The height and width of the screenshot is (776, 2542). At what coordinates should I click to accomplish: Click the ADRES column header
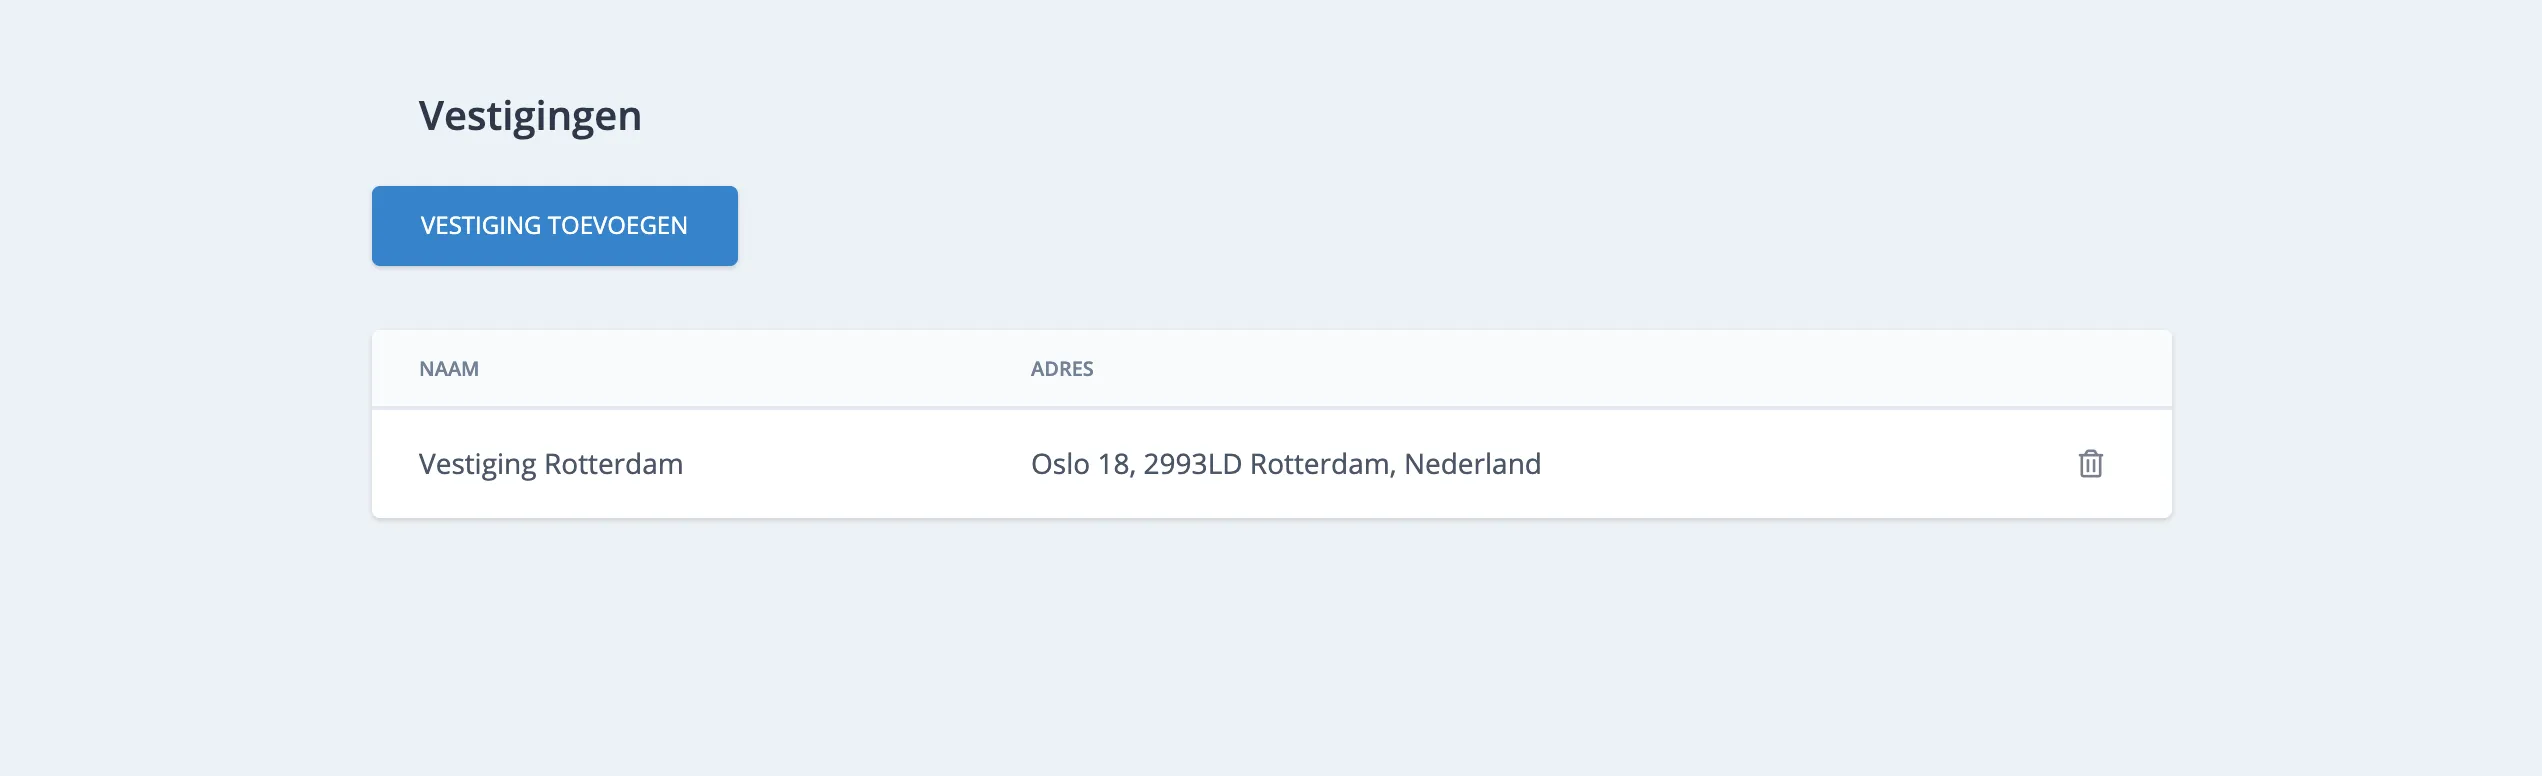[1063, 368]
